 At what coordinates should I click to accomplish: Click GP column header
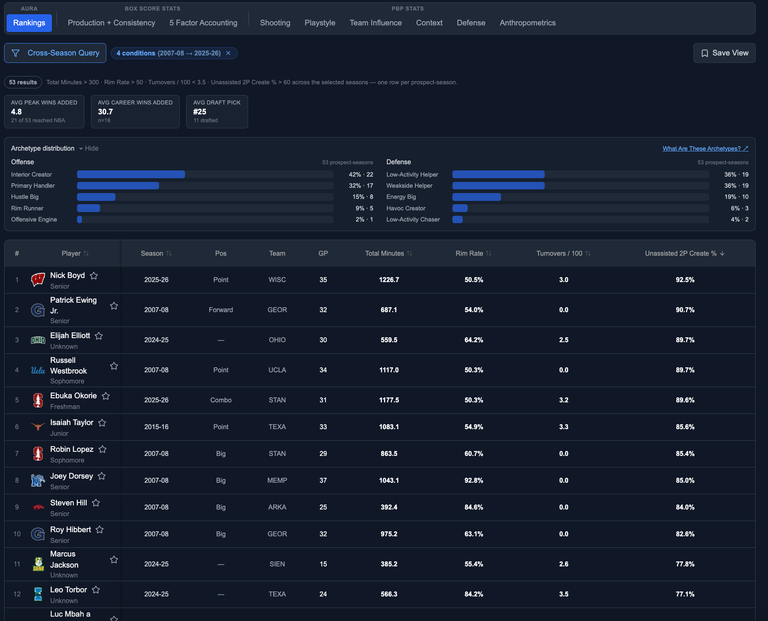click(323, 254)
